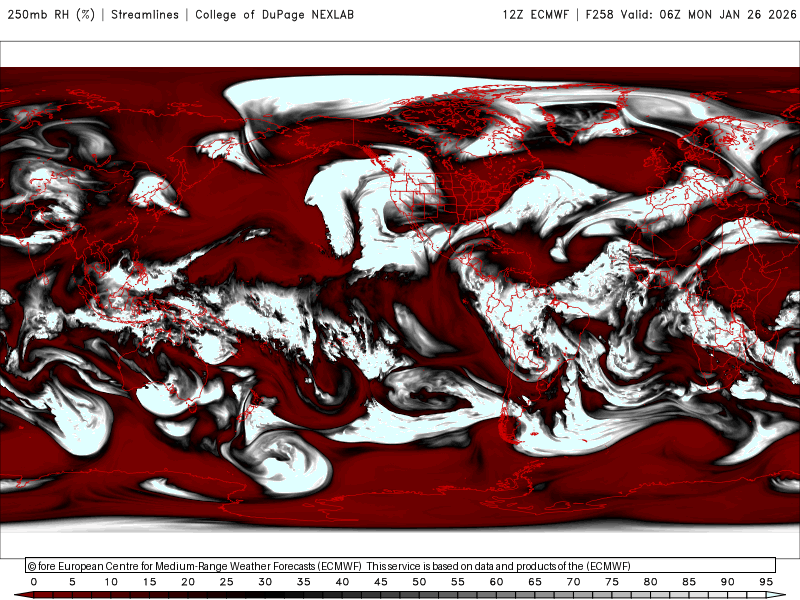Click the '75' color scale label
This screenshot has width=800, height=600.
tap(612, 582)
